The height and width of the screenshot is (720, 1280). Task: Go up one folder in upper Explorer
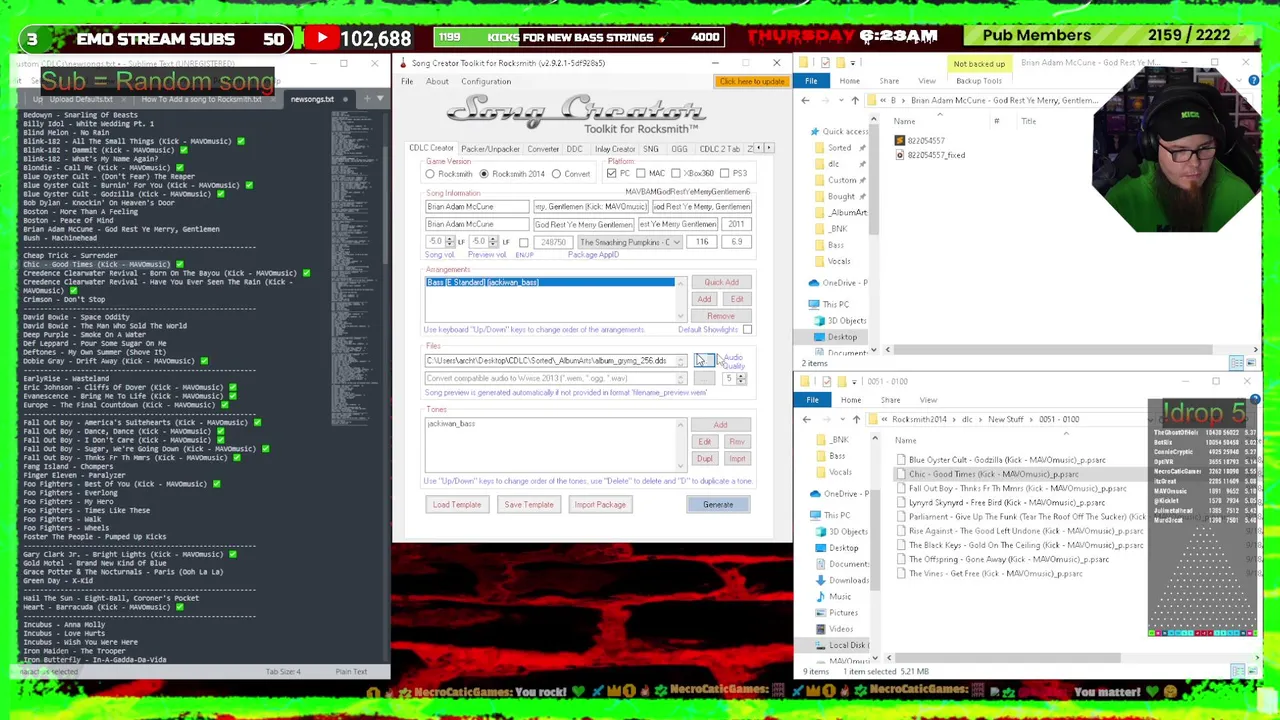[x=855, y=100]
